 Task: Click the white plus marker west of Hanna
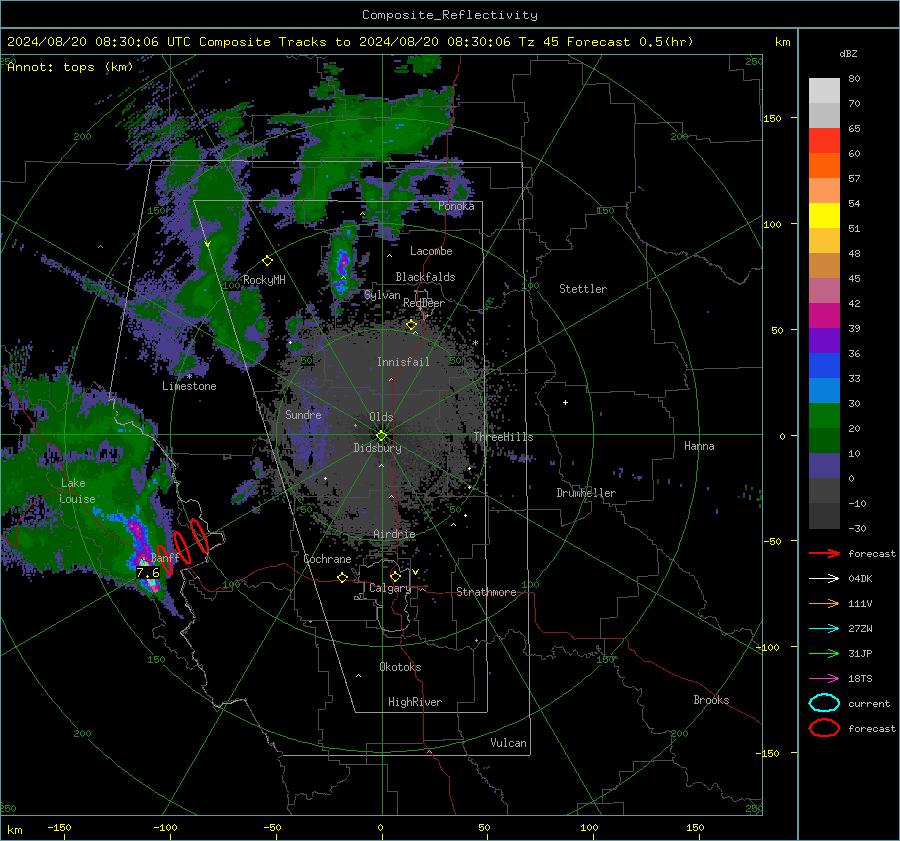[565, 402]
